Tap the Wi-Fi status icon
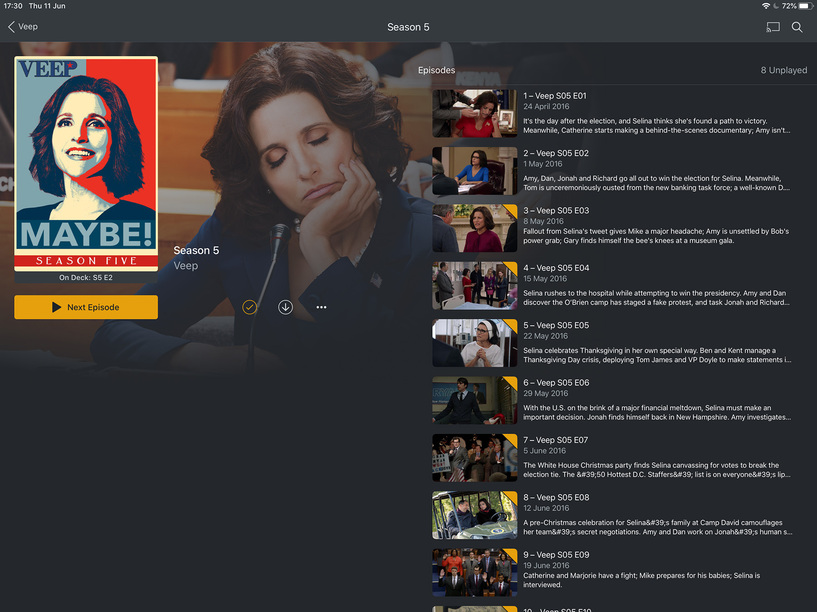This screenshot has height=612, width=817. 765,6
